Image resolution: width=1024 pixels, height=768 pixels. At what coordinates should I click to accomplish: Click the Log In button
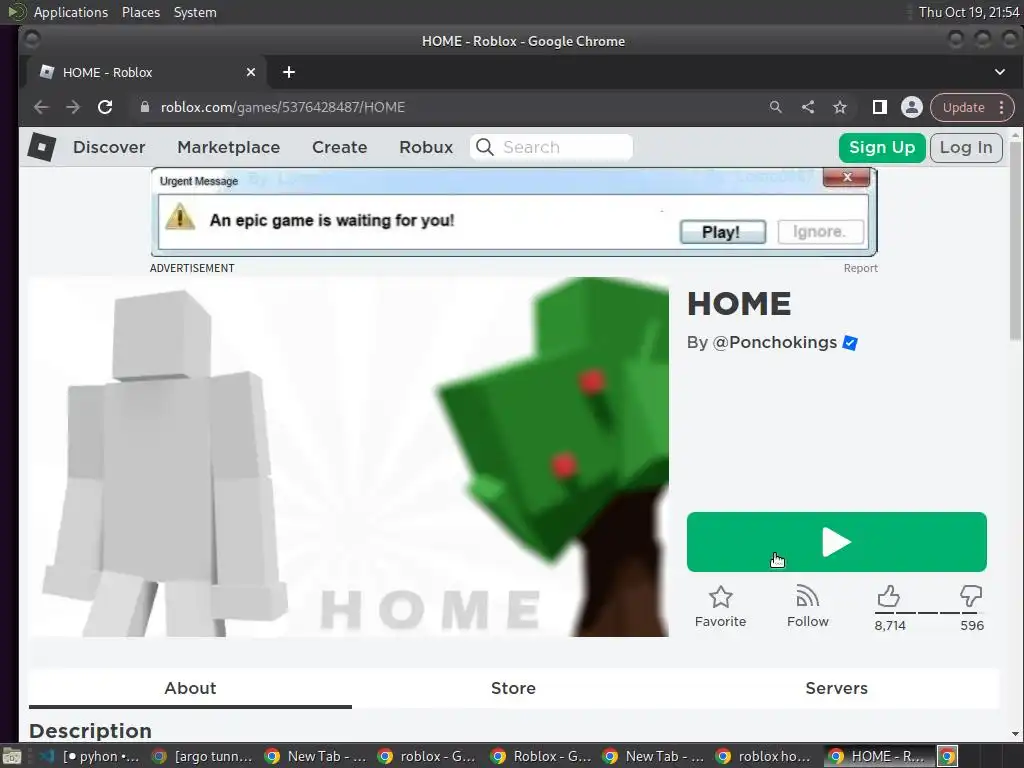pyautogui.click(x=966, y=148)
